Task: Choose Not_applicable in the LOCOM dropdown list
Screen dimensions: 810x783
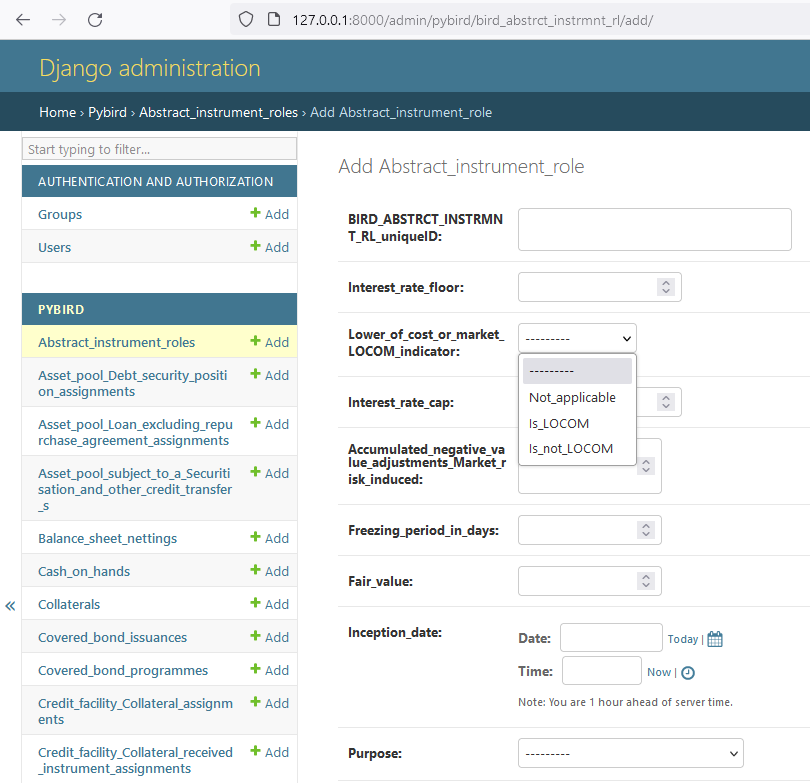Action: point(572,397)
